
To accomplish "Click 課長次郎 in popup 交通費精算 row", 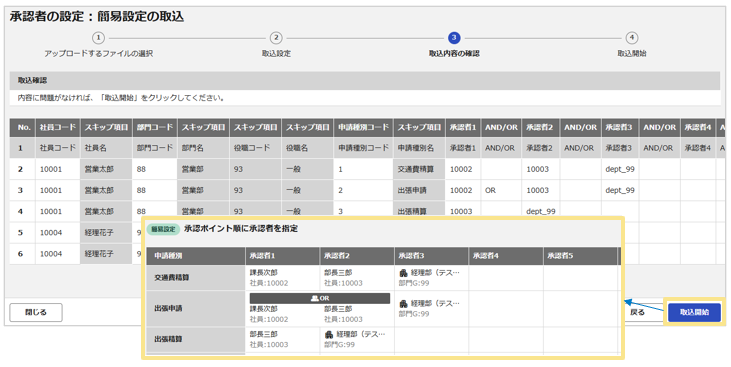I will tap(263, 273).
